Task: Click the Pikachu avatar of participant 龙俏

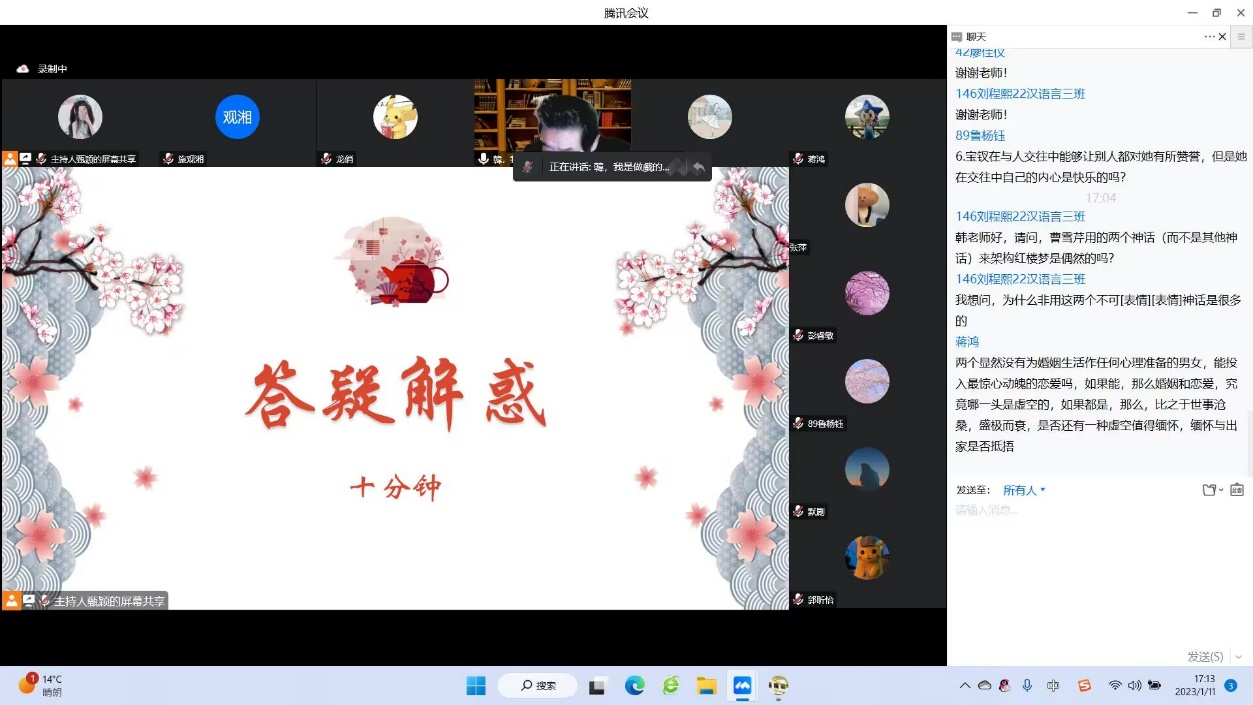Action: tap(395, 117)
